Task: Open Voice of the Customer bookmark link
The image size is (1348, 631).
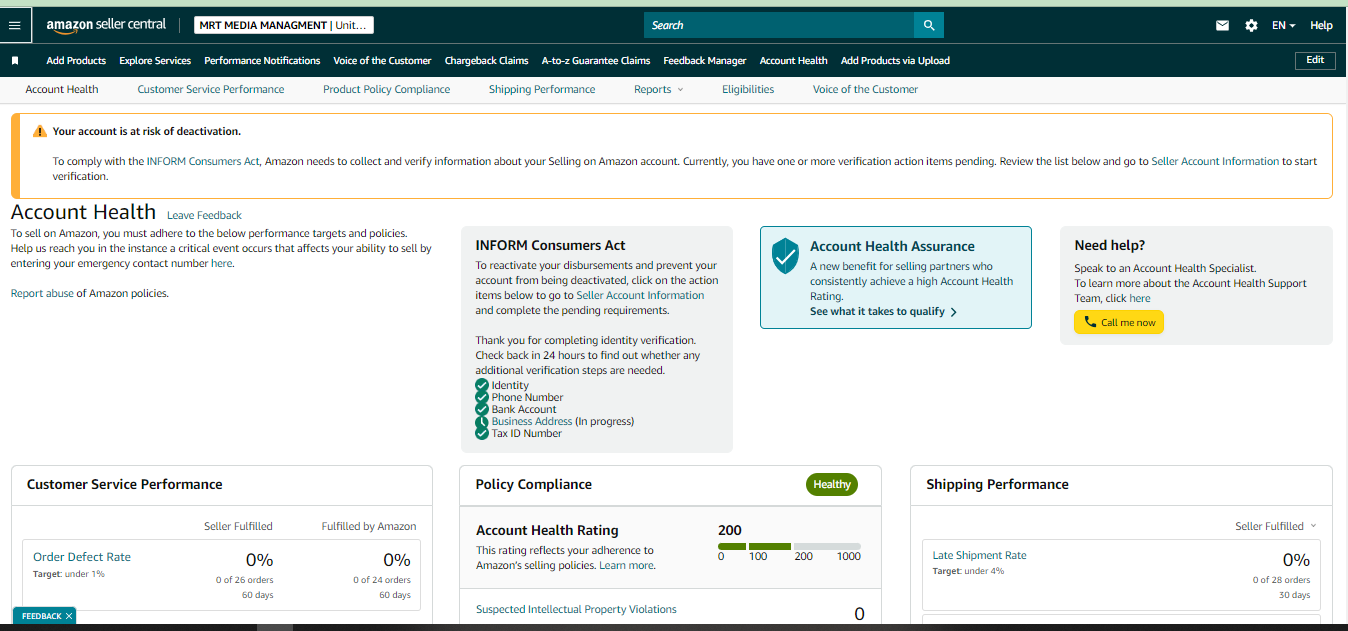Action: 382,61
